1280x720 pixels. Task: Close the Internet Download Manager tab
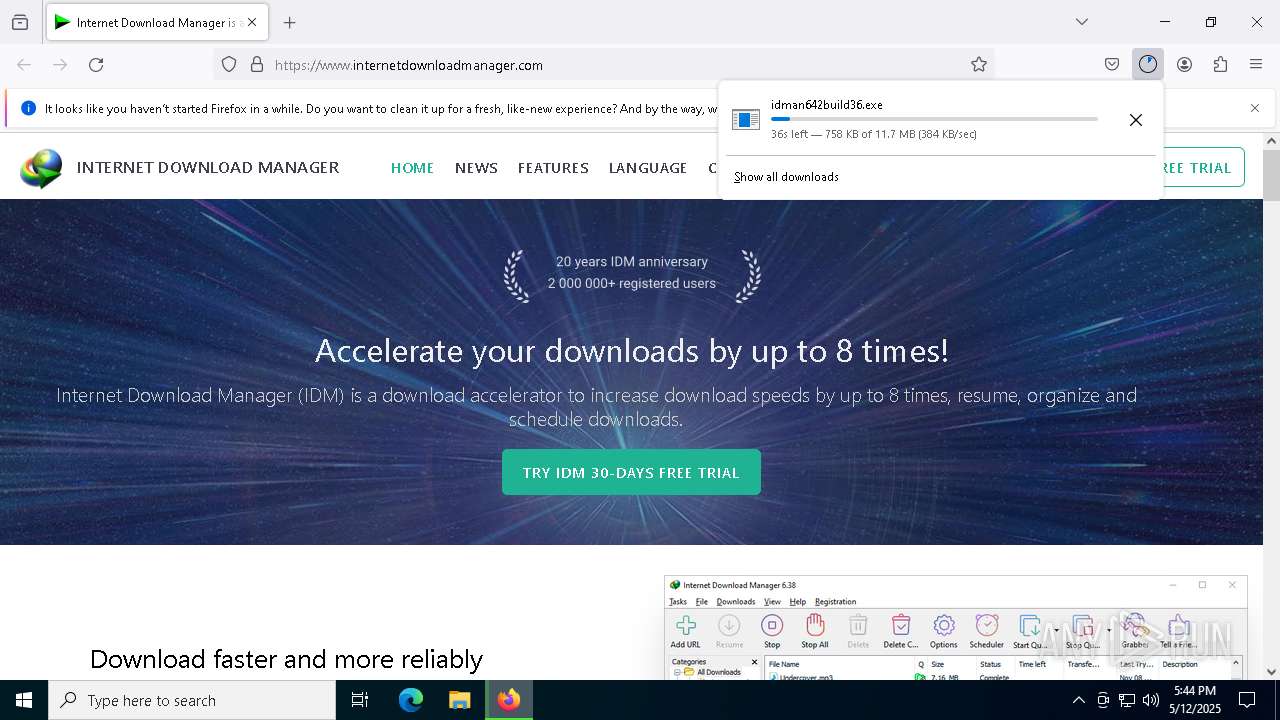[x=252, y=22]
